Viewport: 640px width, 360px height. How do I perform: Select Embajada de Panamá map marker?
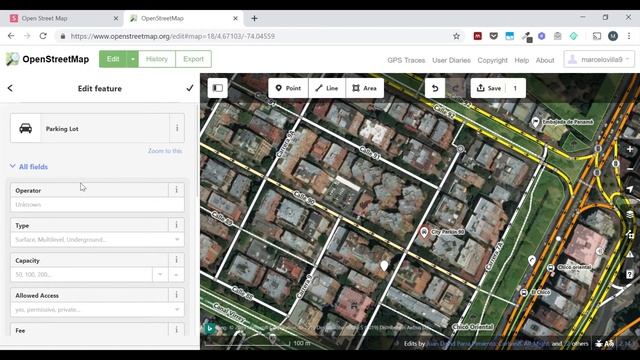pos(536,122)
